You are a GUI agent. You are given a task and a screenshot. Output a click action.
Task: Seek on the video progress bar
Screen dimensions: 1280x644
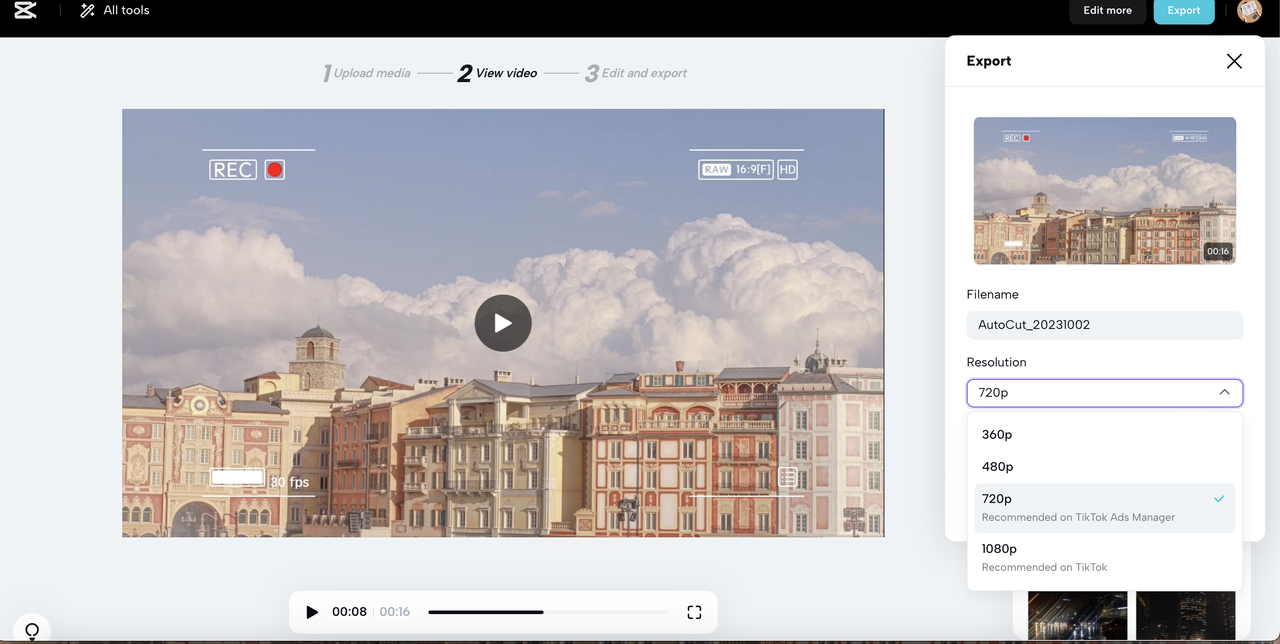point(547,612)
